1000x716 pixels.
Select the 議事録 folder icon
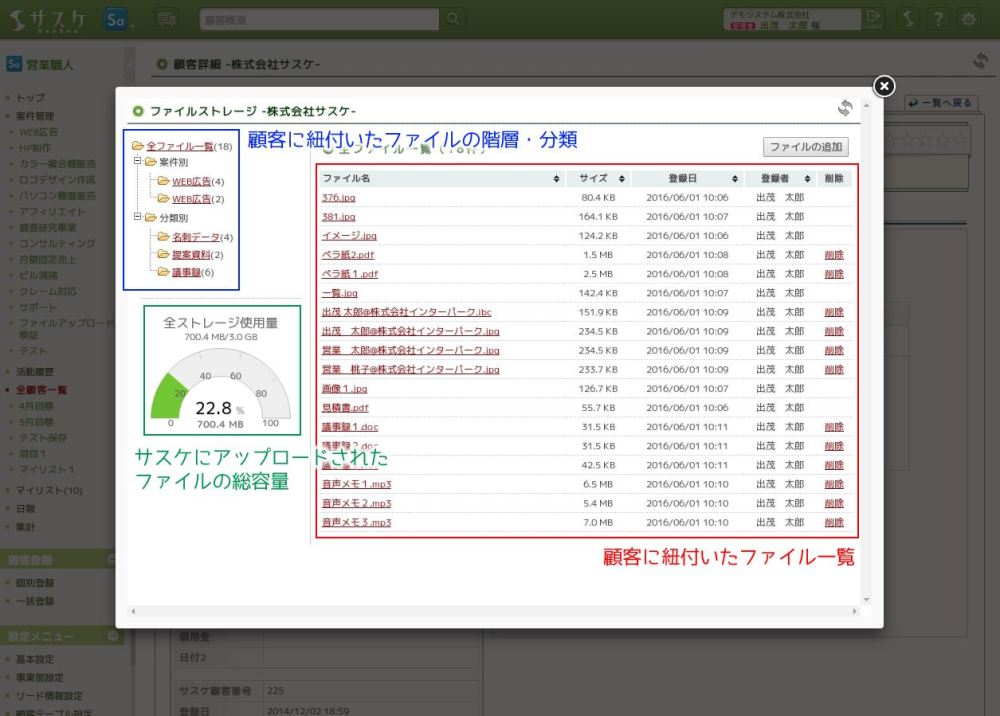(162, 272)
